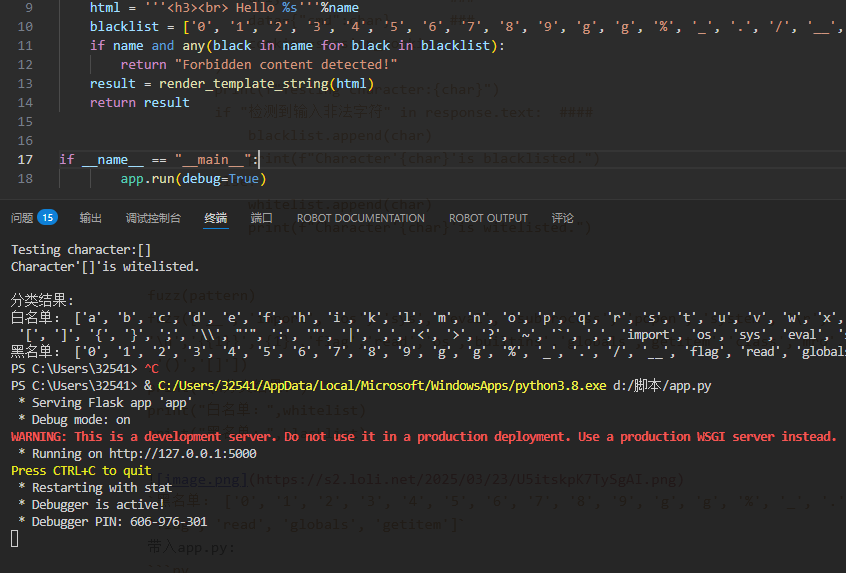Image resolution: width=846 pixels, height=573 pixels.
Task: Select the 终端 terminal tab
Action: click(x=215, y=218)
